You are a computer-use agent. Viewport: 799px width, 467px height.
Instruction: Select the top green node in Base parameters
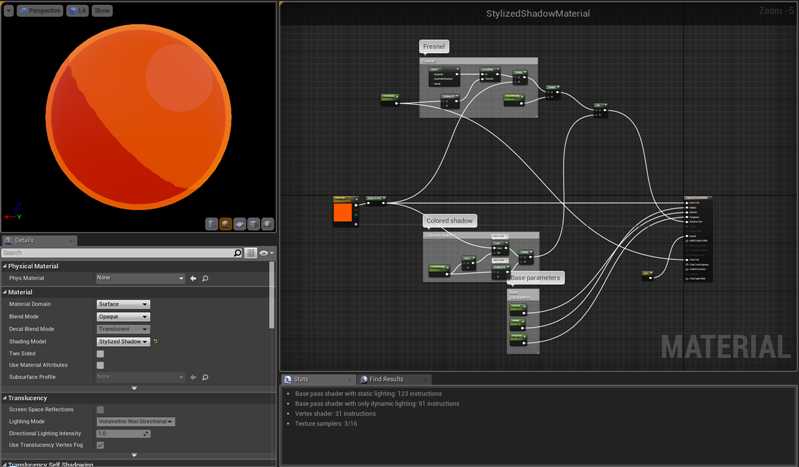click(x=518, y=309)
